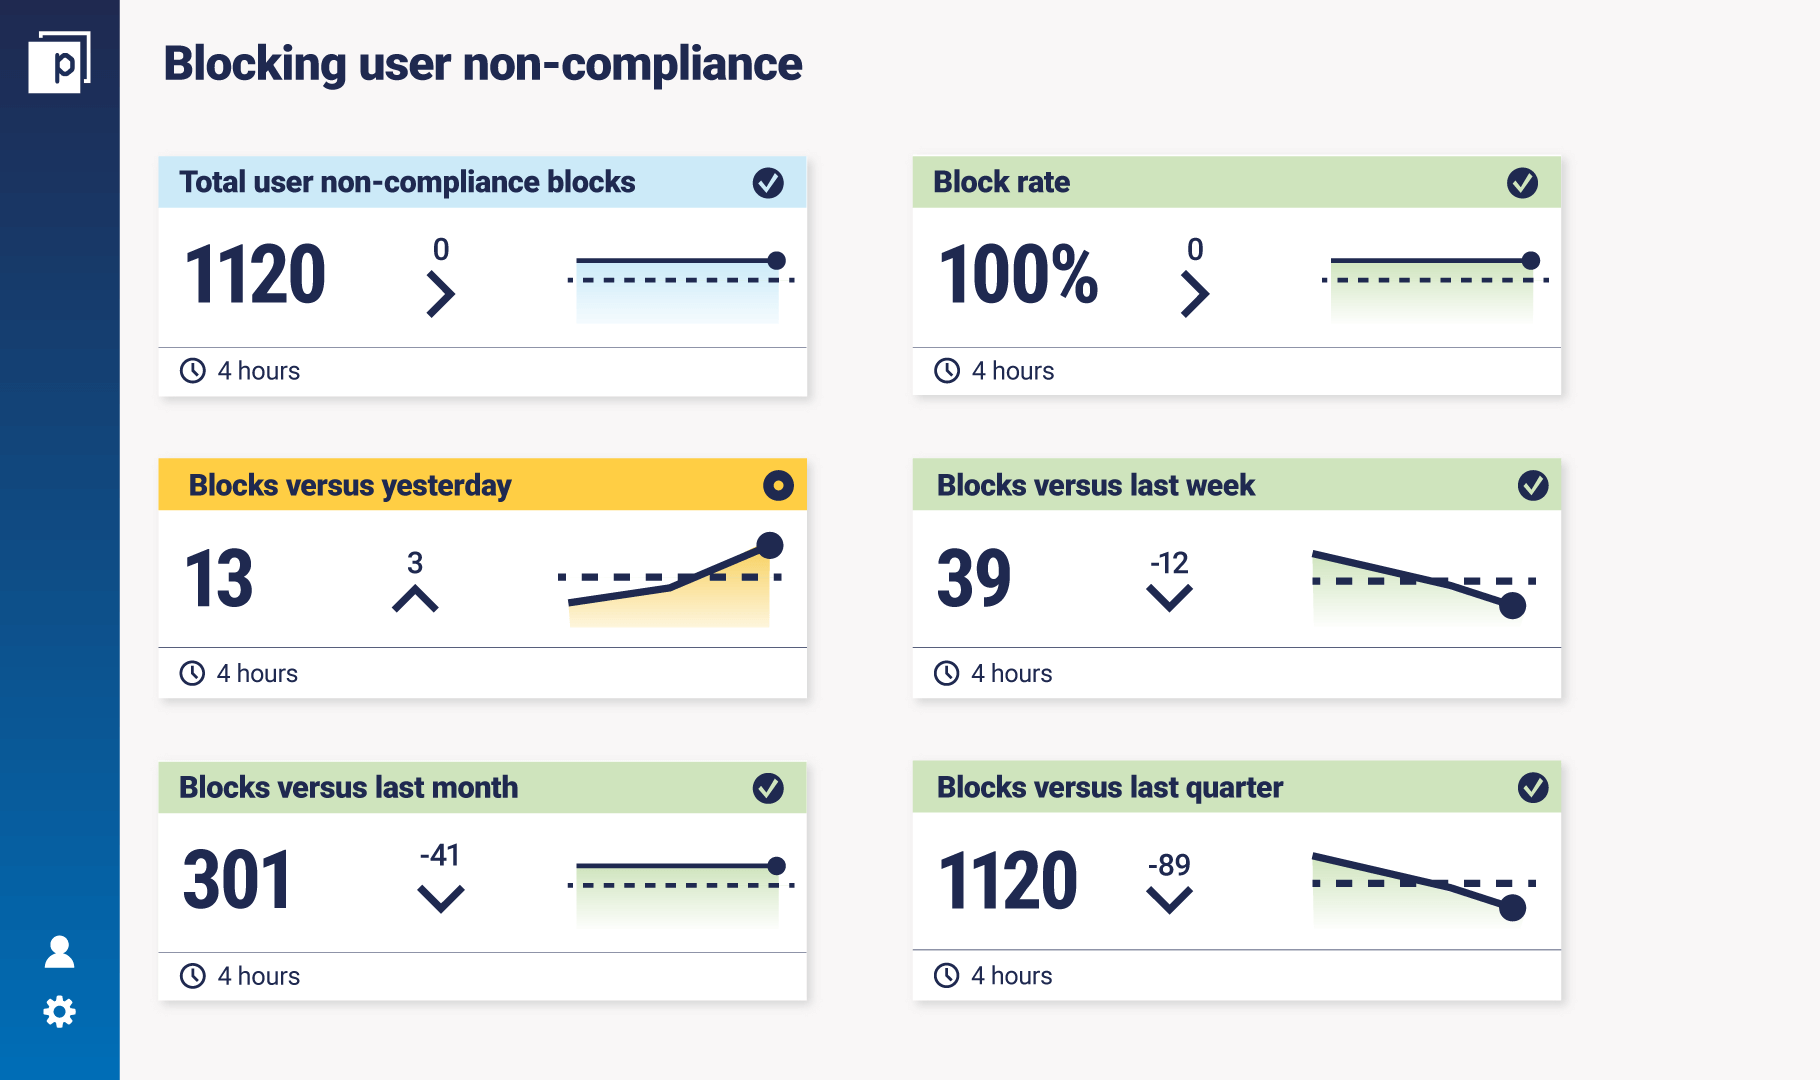This screenshot has width=1820, height=1080.
Task: Toggle checkmark on Total user non-compliance blocks
Action: pyautogui.click(x=767, y=183)
